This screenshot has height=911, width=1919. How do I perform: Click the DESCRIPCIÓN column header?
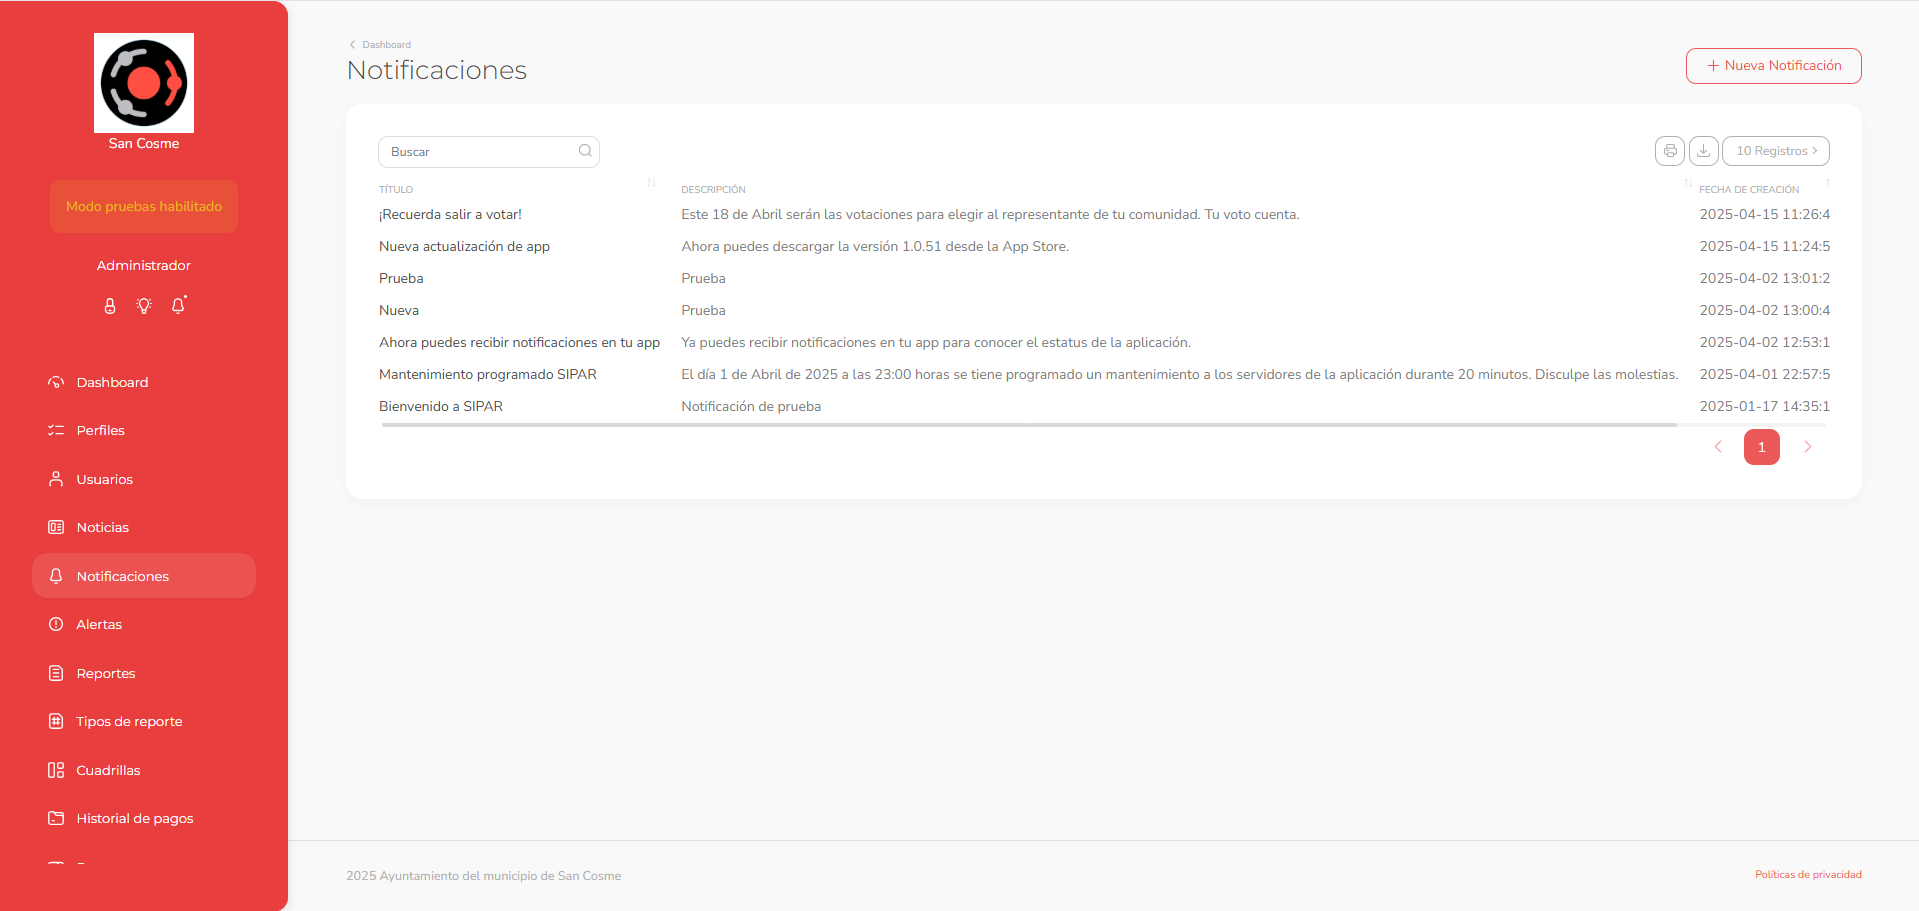click(x=713, y=189)
